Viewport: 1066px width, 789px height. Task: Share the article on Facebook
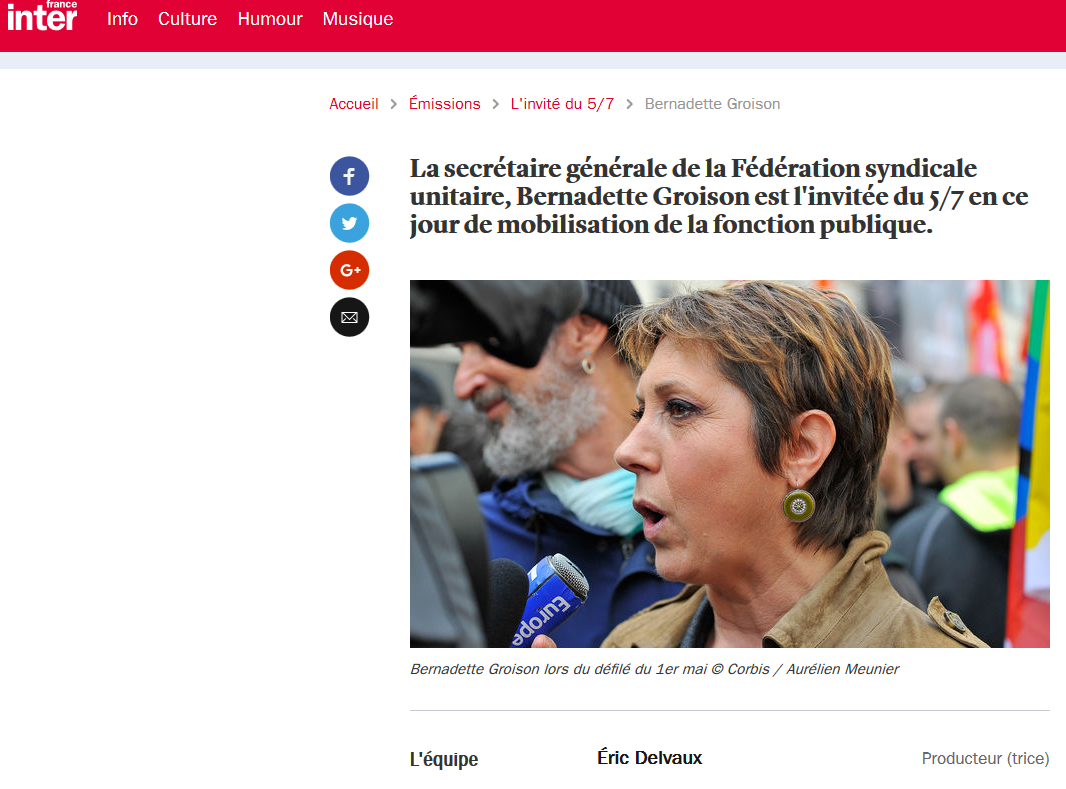[349, 177]
